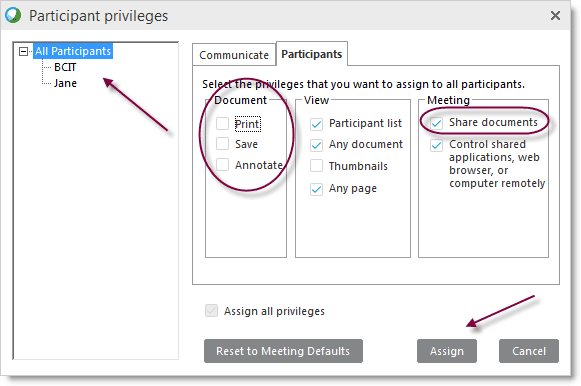Image resolution: width=581 pixels, height=386 pixels.
Task: Select Jane participant in the list
Action: pyautogui.click(x=65, y=83)
